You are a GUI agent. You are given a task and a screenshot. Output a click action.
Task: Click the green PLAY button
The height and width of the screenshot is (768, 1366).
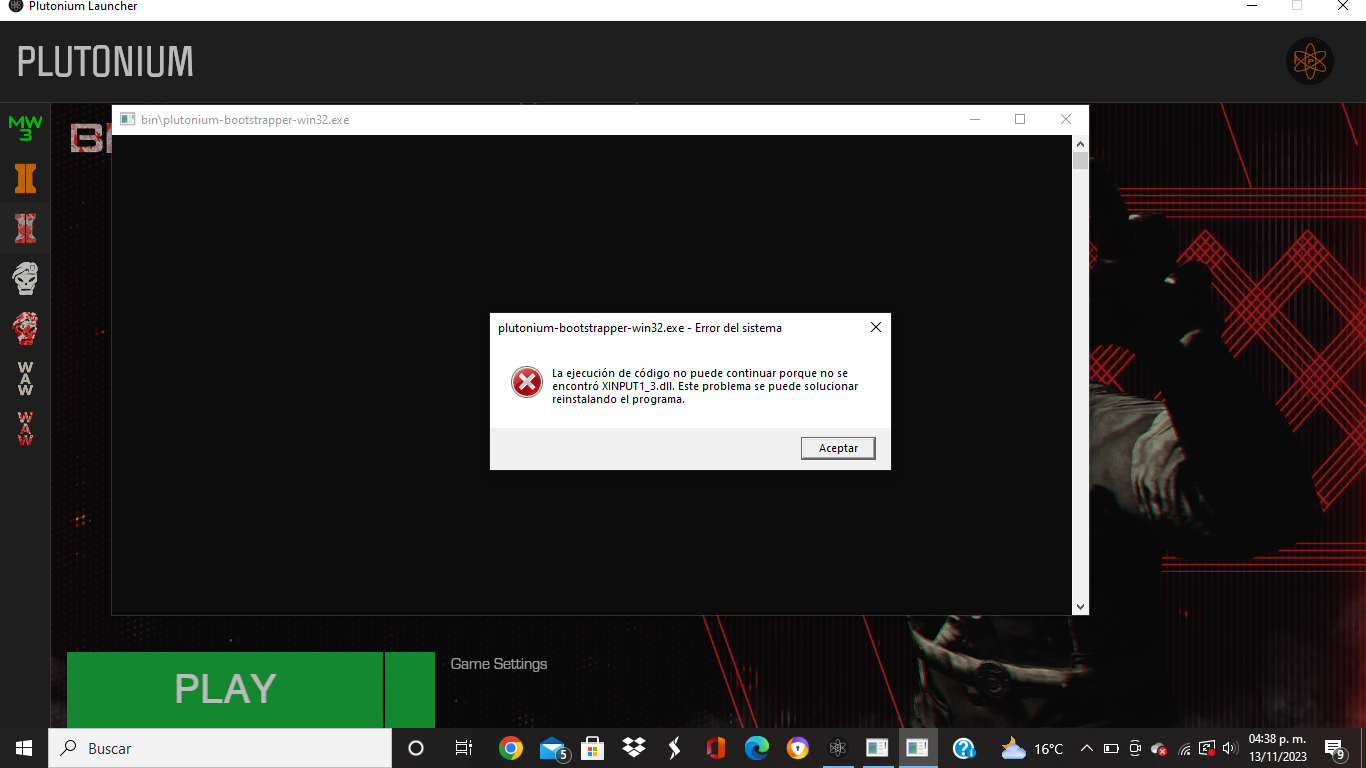pos(225,690)
